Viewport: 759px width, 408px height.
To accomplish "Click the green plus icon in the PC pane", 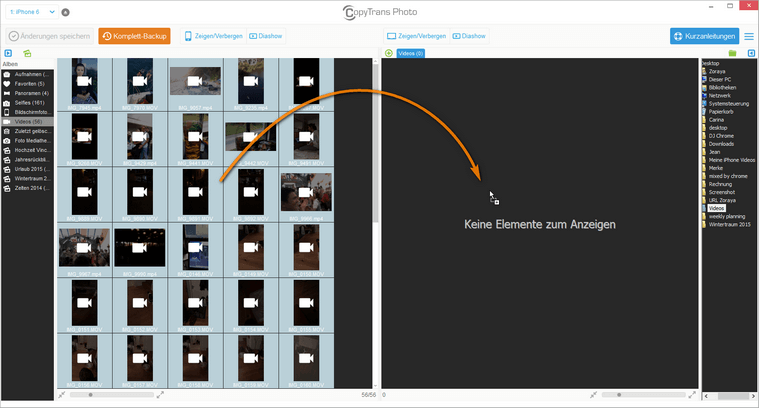I will pos(389,53).
